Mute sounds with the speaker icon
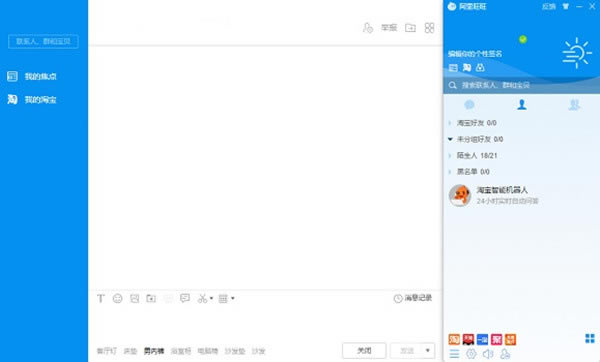 click(x=488, y=354)
